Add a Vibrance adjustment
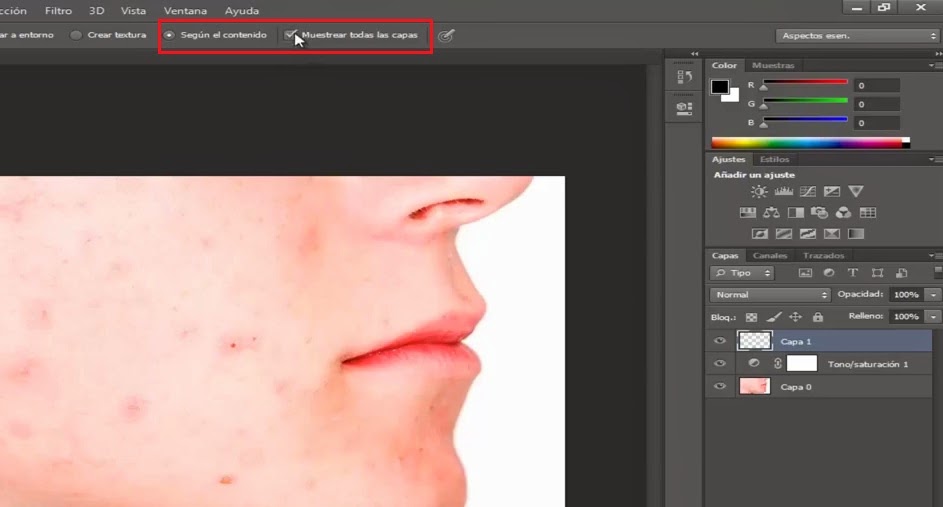Image resolution: width=943 pixels, height=507 pixels. coord(856,192)
